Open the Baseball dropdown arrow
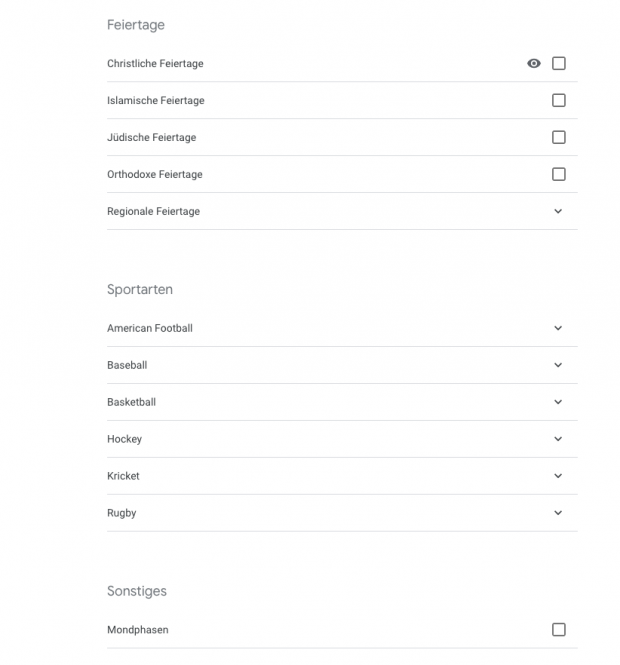The image size is (620, 665). pyautogui.click(x=558, y=365)
